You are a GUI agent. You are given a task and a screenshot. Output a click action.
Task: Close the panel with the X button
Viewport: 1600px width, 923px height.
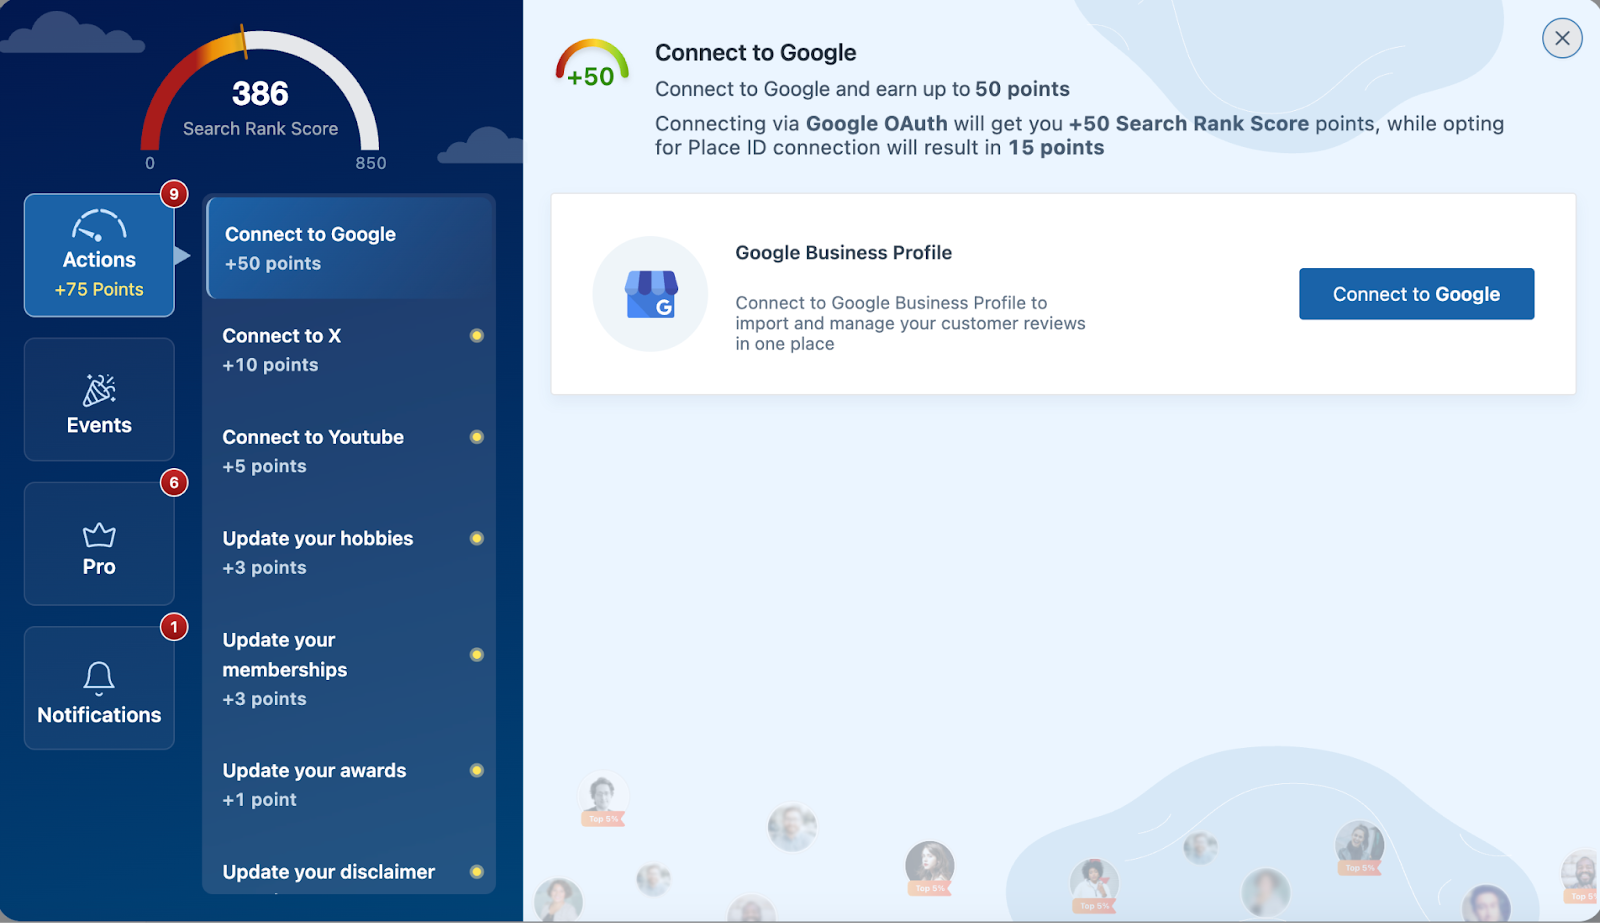point(1562,38)
